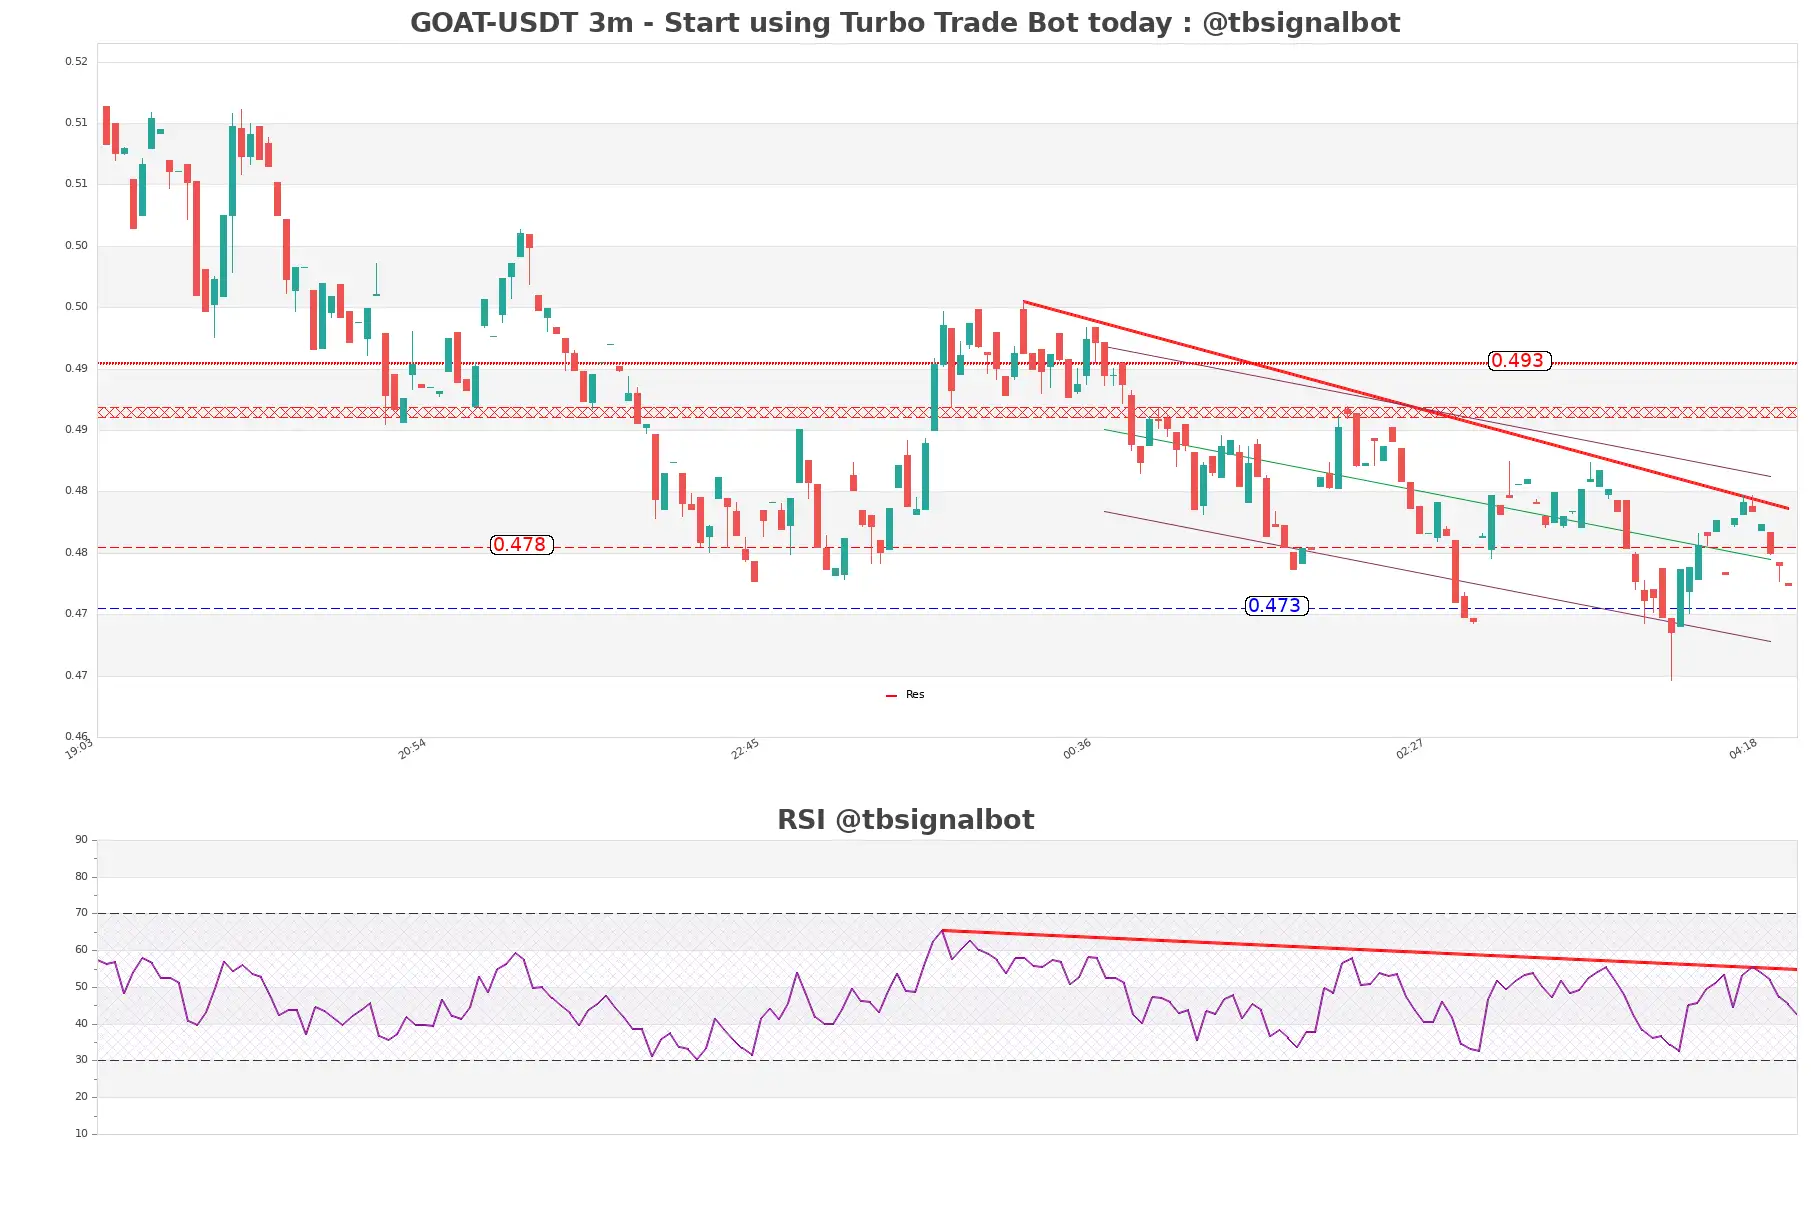Click the 04:18 time axis label
The height and width of the screenshot is (1208, 1811).
(x=1743, y=749)
